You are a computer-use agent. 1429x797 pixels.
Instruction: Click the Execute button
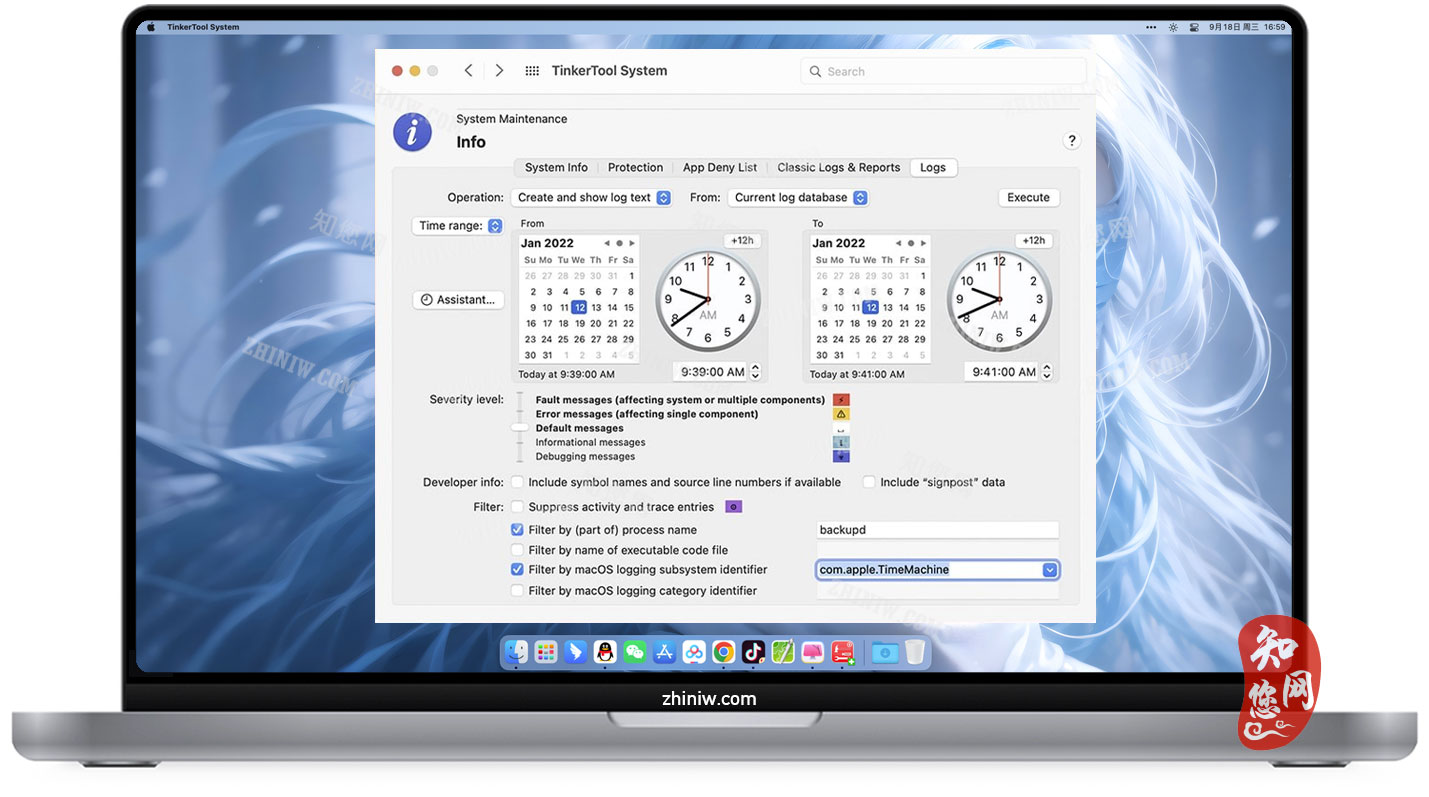coord(1028,198)
